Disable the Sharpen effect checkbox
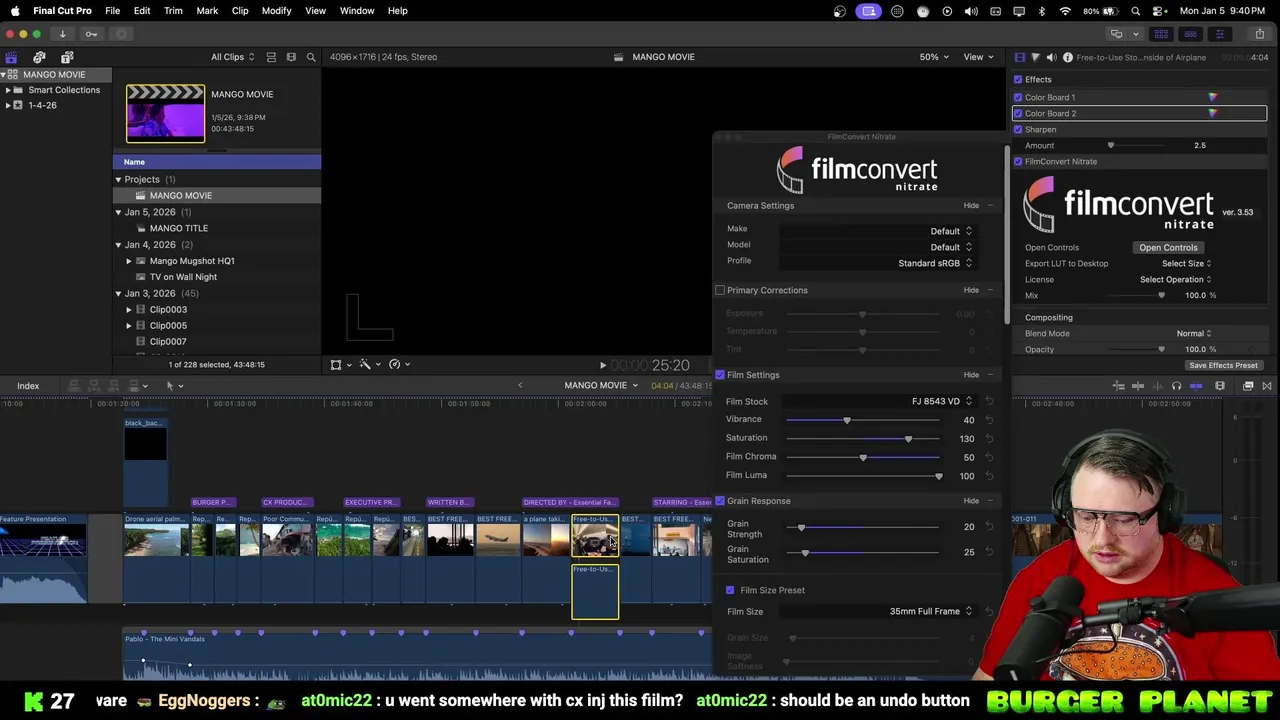Image resolution: width=1280 pixels, height=720 pixels. tap(1018, 129)
